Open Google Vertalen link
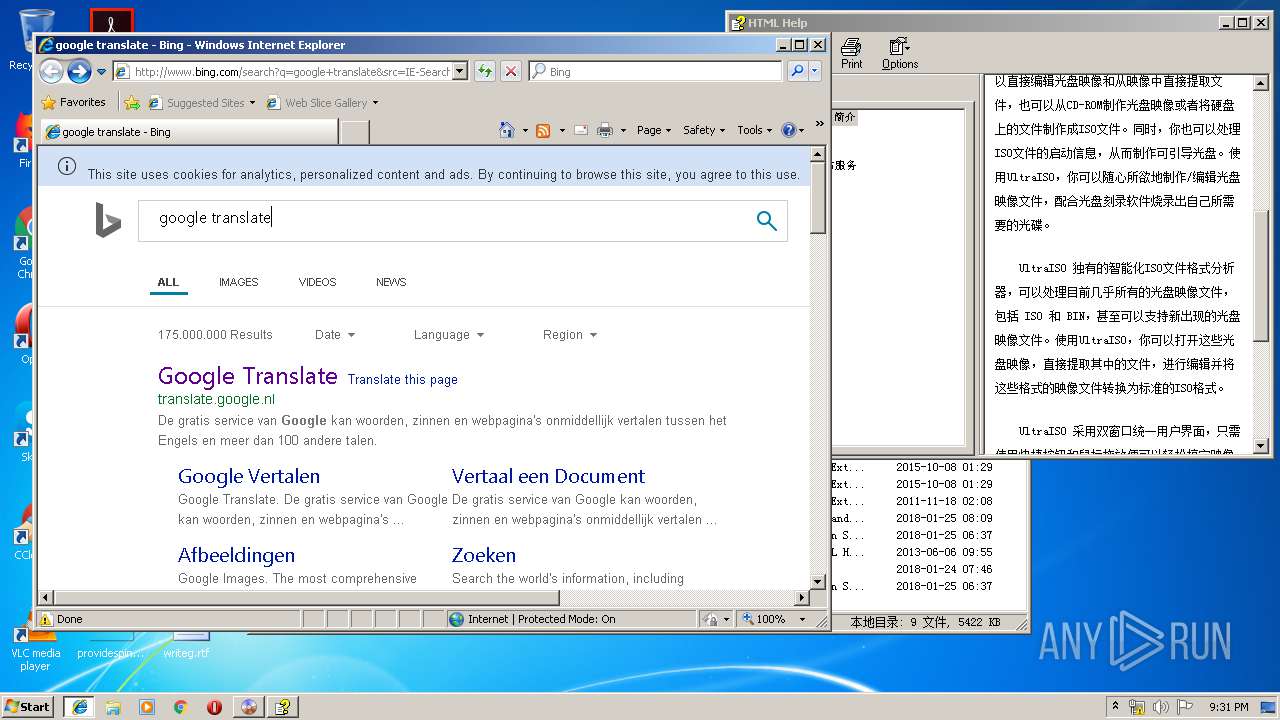 (249, 477)
